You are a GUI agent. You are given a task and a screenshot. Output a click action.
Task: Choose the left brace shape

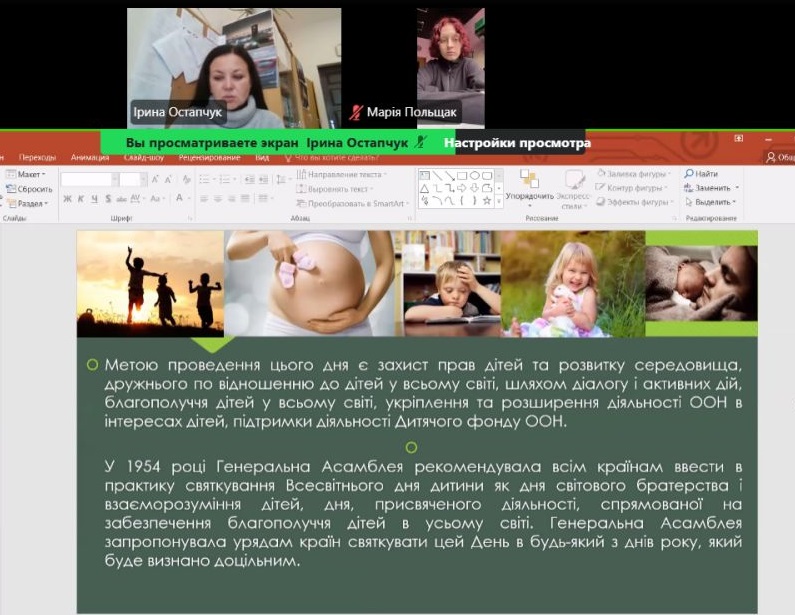click(x=462, y=201)
